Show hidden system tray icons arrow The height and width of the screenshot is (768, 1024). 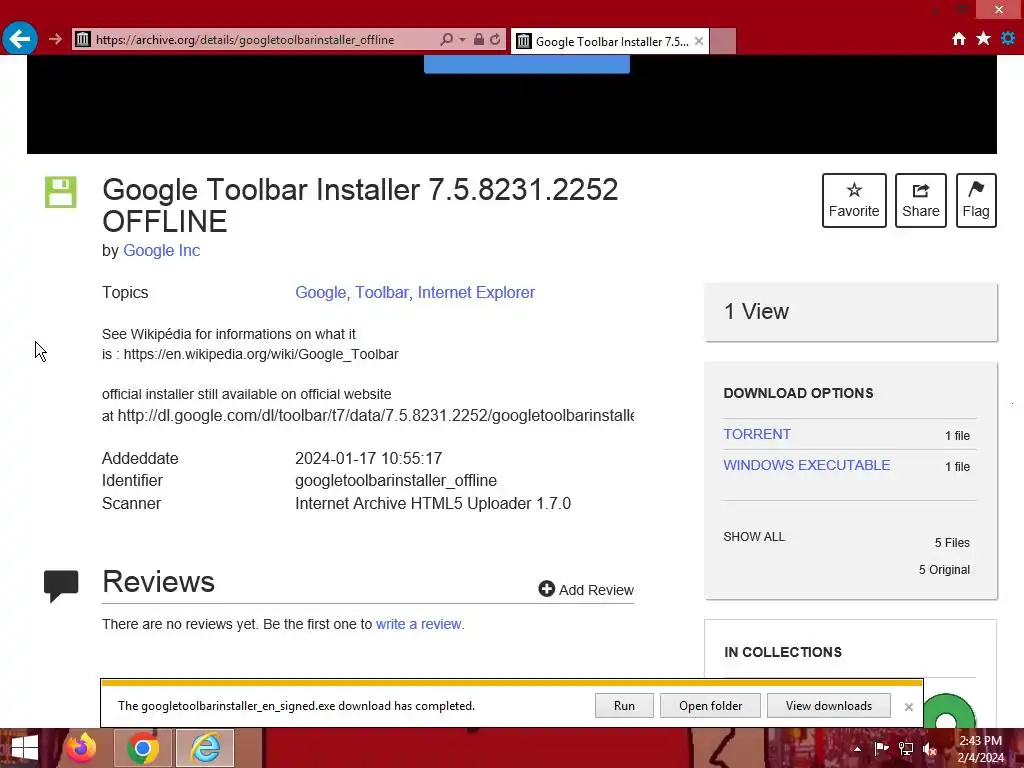pos(857,748)
